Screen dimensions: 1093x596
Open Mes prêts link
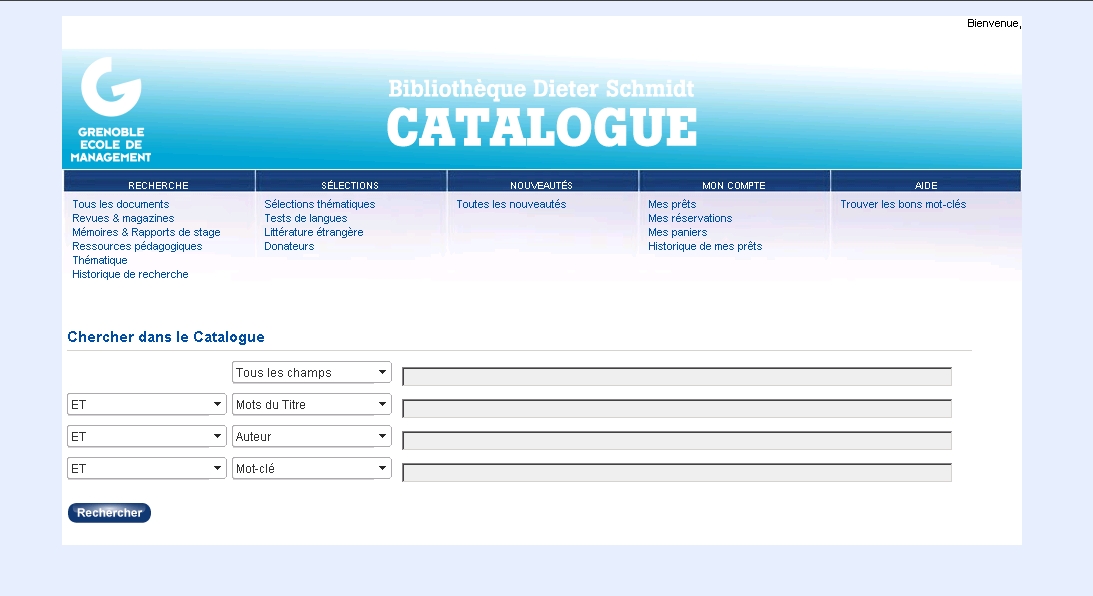pyautogui.click(x=672, y=204)
